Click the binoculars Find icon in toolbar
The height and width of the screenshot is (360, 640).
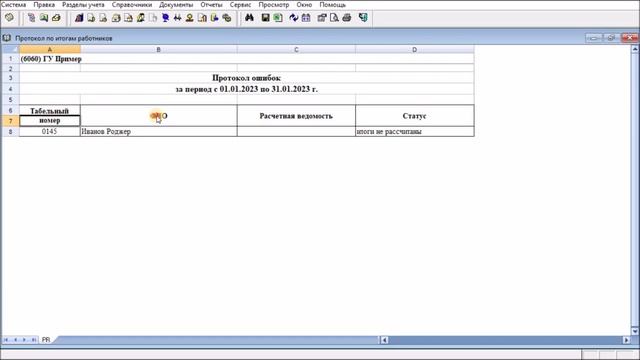[249, 18]
